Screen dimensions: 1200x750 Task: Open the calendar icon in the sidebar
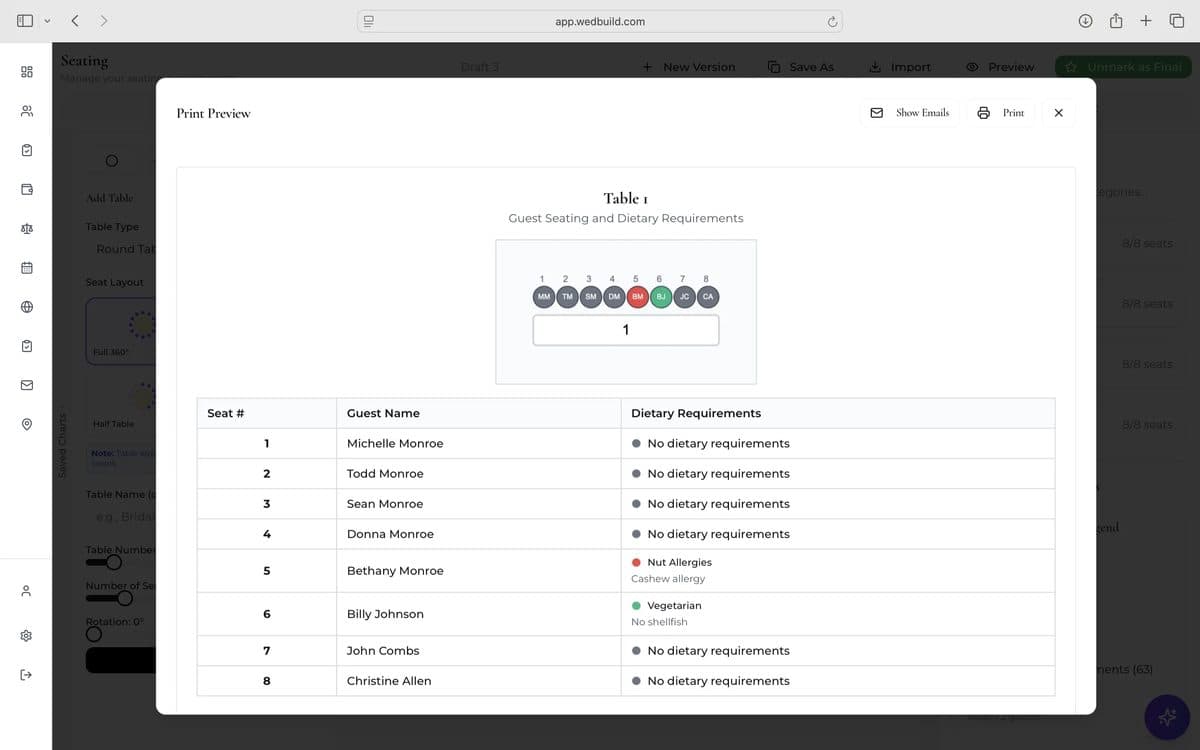coord(27,268)
